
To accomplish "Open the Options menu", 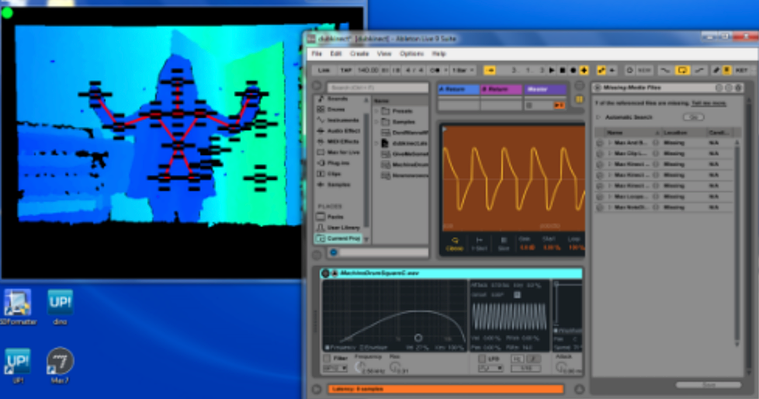I will point(411,54).
